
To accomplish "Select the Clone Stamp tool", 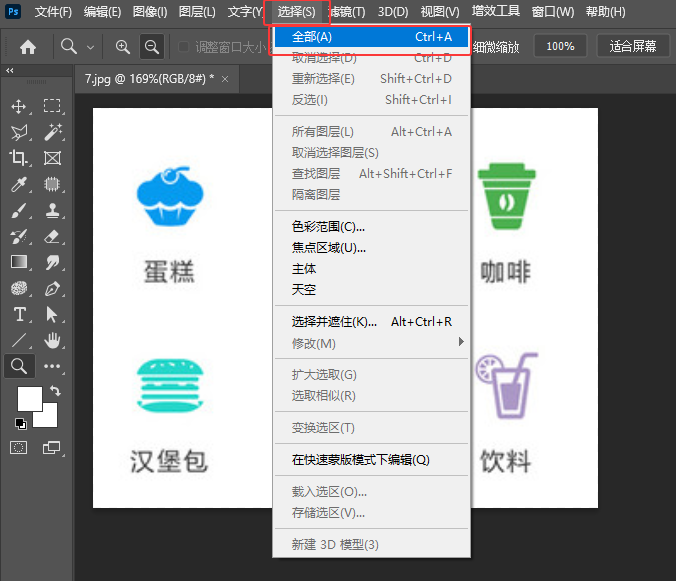I will tap(52, 210).
